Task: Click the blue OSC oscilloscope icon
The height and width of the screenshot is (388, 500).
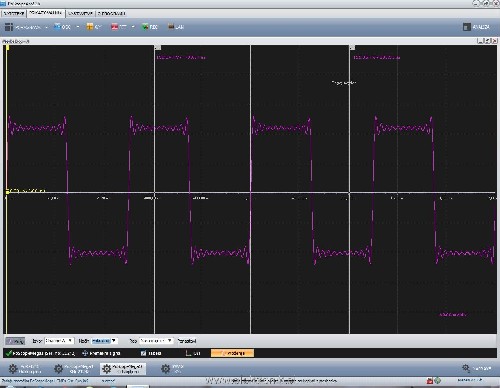Action: coord(57,26)
